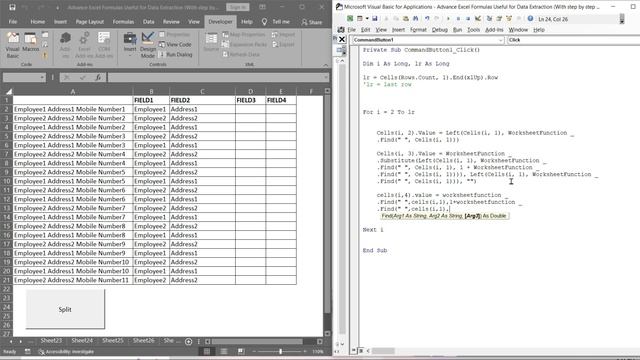Click the zoom in plus button

coord(305,351)
